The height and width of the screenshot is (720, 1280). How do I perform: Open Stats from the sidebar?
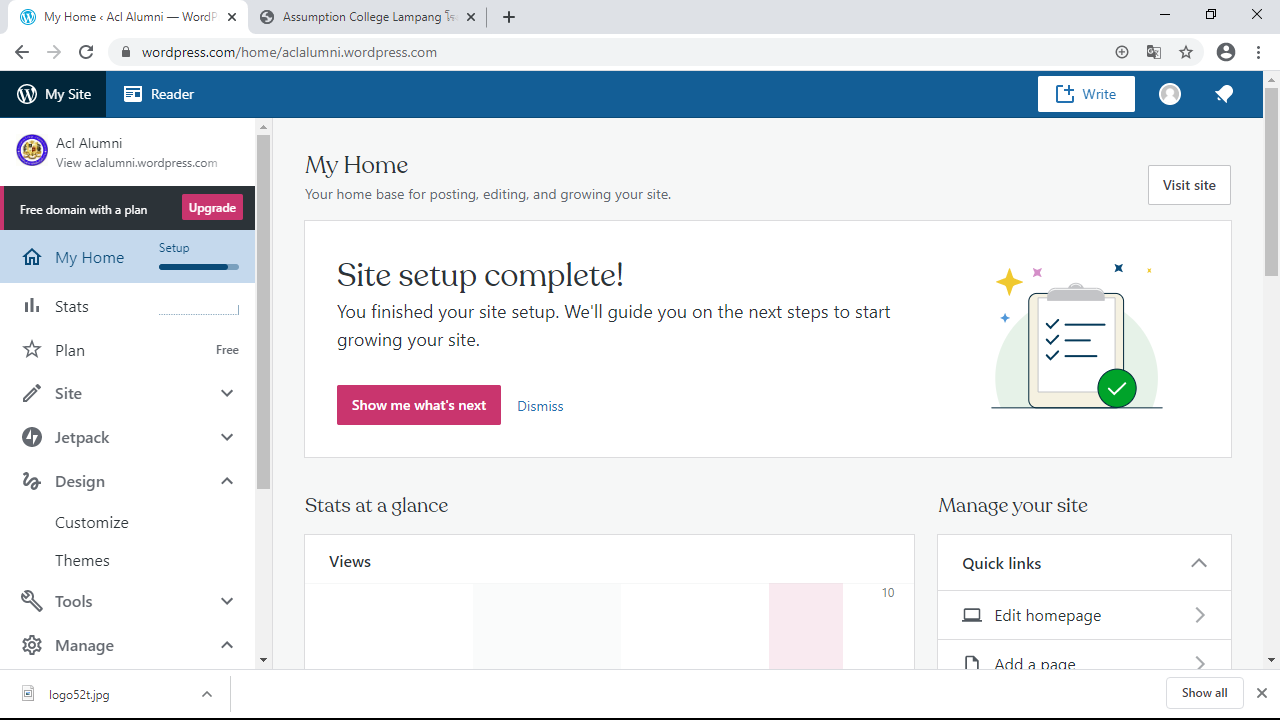(72, 307)
